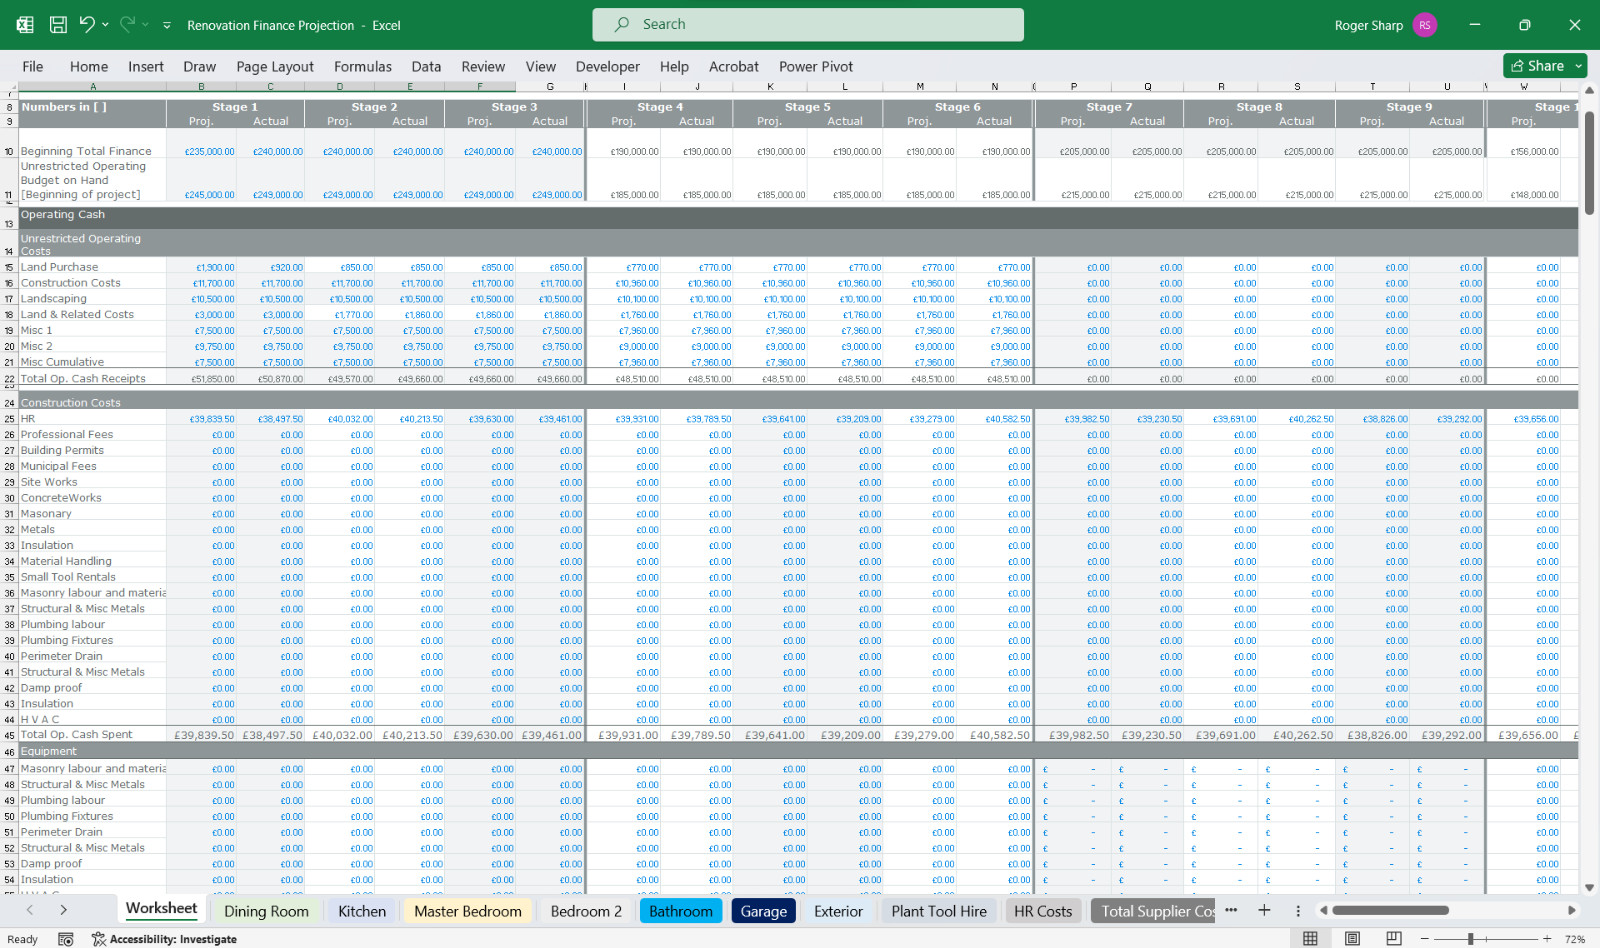Click the Search box in title bar
This screenshot has height=948, width=1600.
[808, 24]
